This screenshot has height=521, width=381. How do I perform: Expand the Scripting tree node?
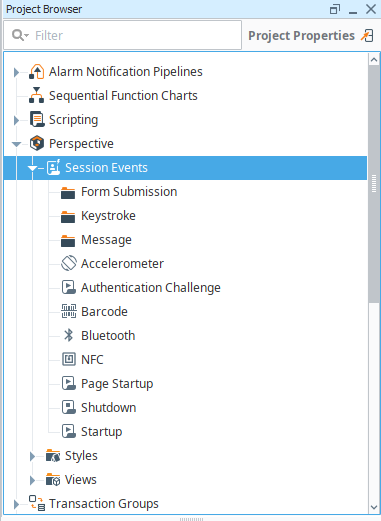point(16,120)
